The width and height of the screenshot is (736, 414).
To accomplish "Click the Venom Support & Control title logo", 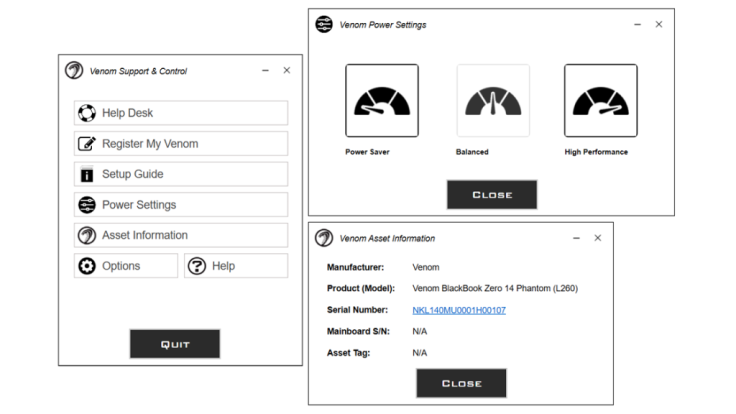I will pos(74,70).
